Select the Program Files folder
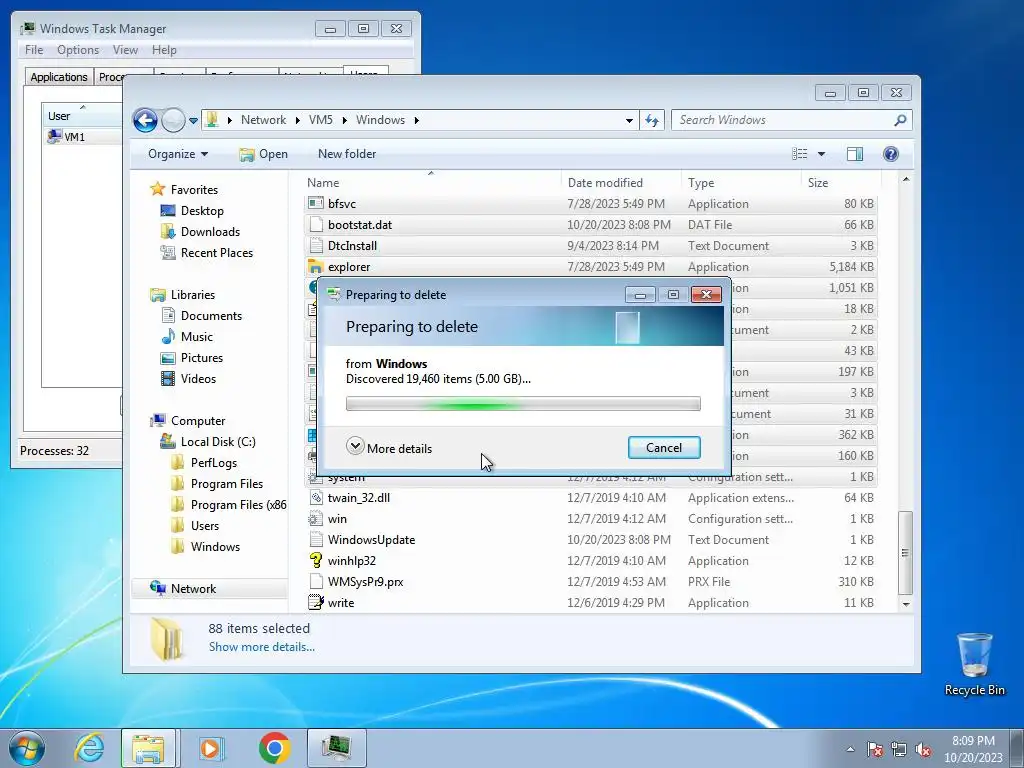The width and height of the screenshot is (1024, 768). (227, 484)
